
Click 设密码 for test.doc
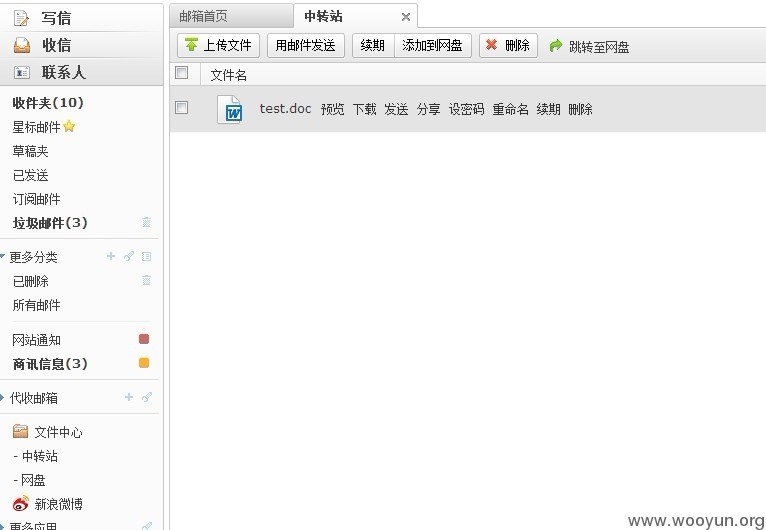coord(467,109)
